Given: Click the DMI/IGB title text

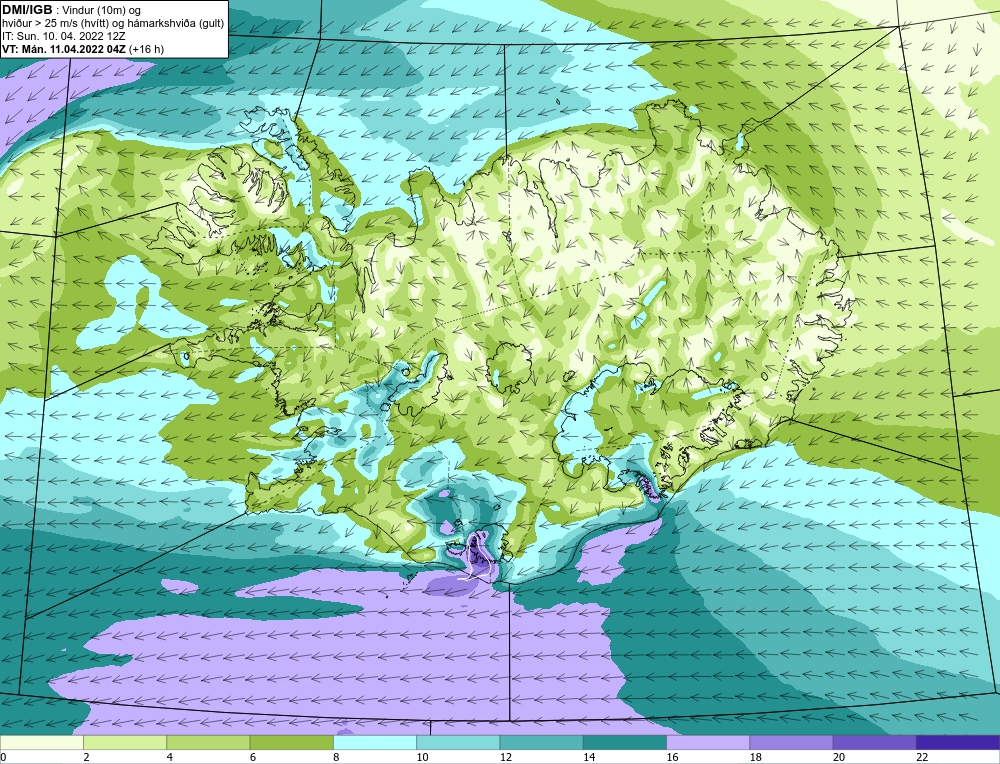Looking at the screenshot, I should pyautogui.click(x=27, y=10).
